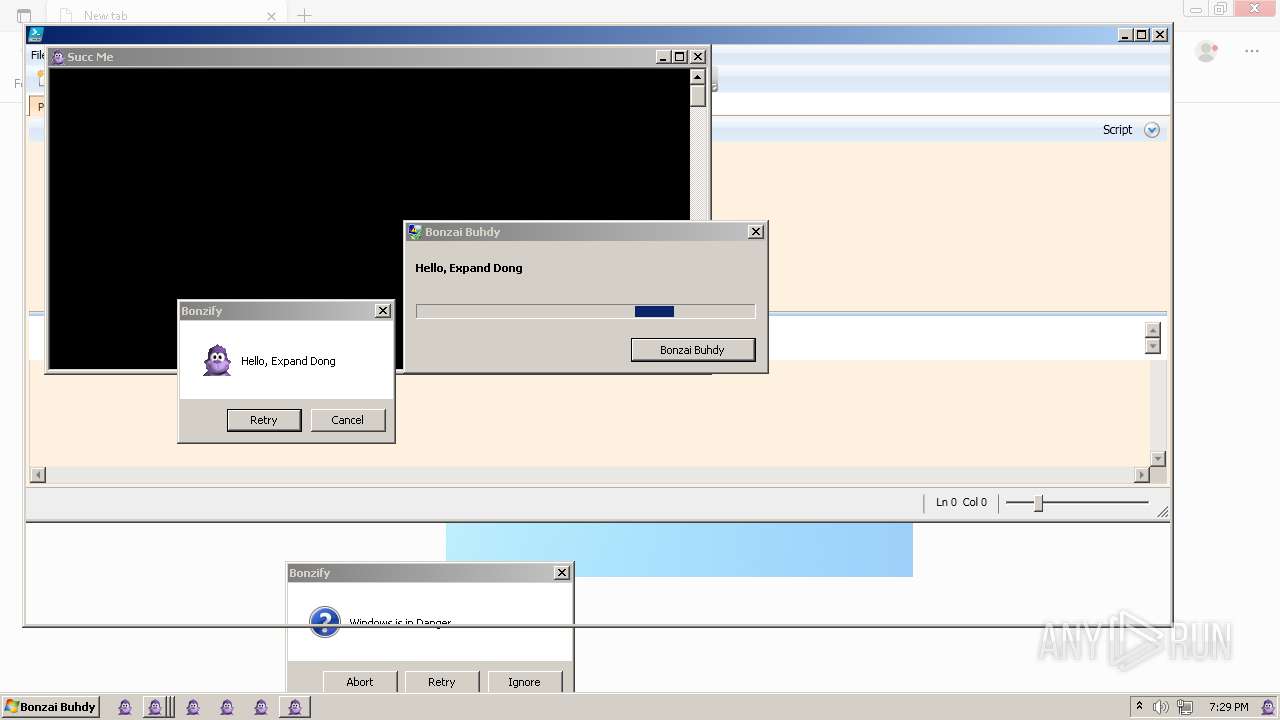Close the Bonzai Buhdy dialog
The height and width of the screenshot is (720, 1280).
(x=756, y=232)
